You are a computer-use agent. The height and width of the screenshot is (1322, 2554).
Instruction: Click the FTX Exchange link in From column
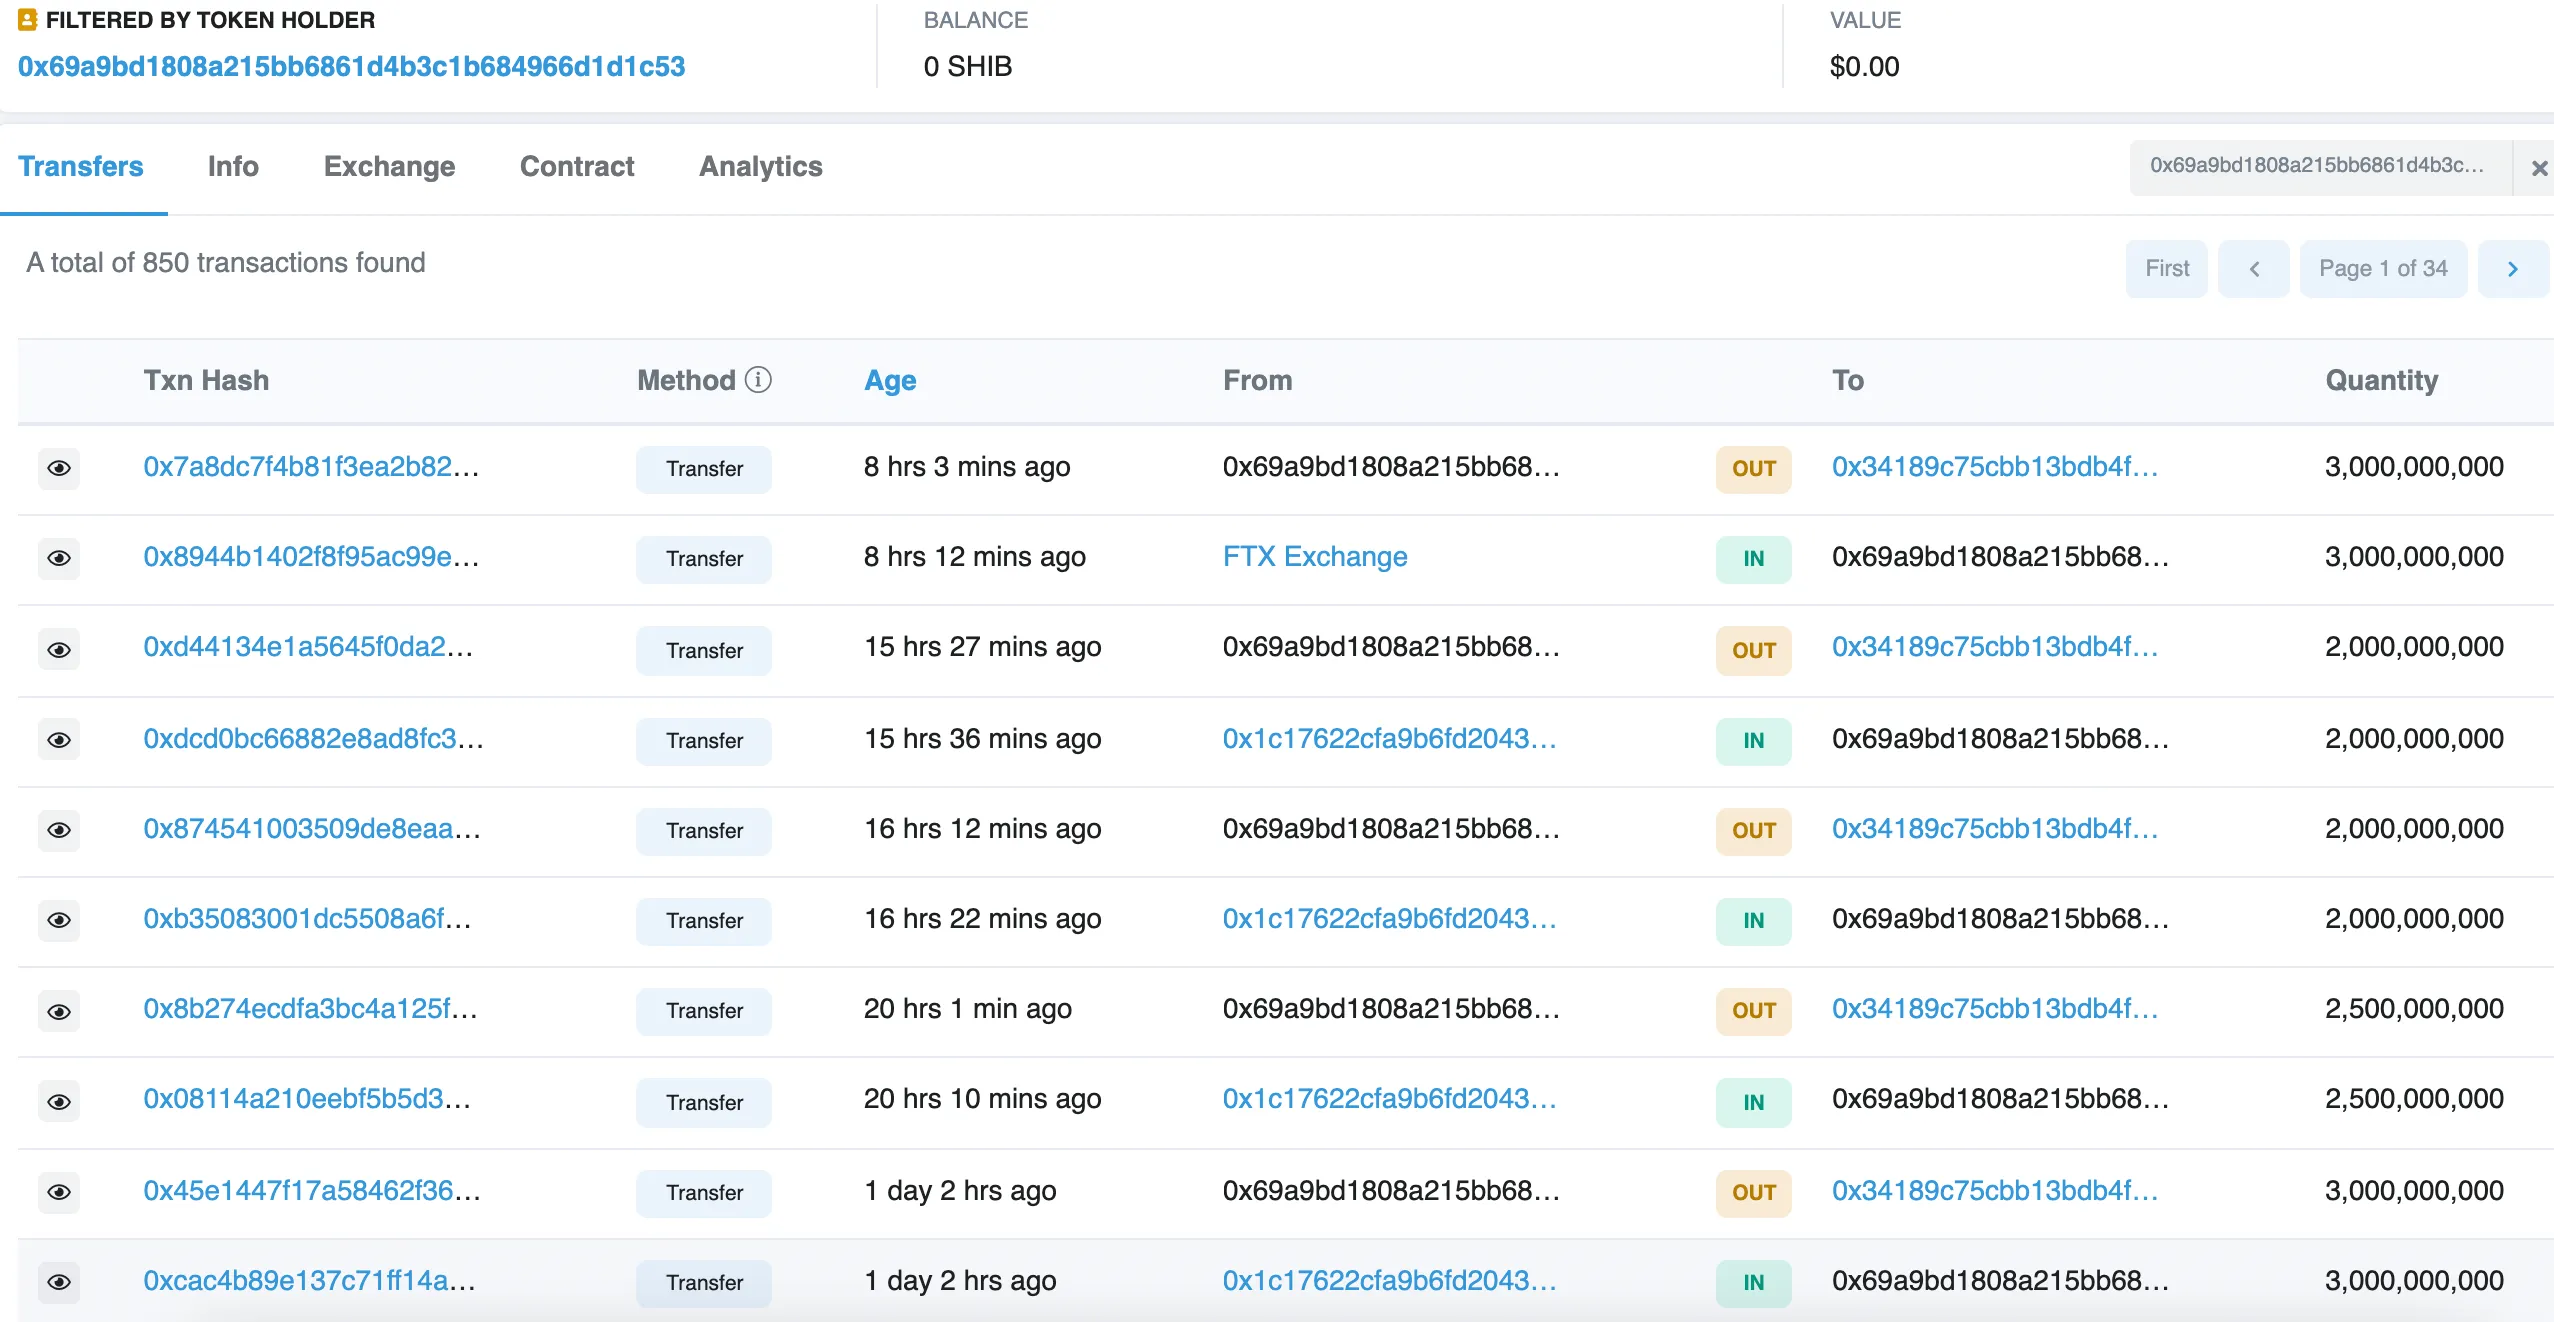tap(1315, 556)
